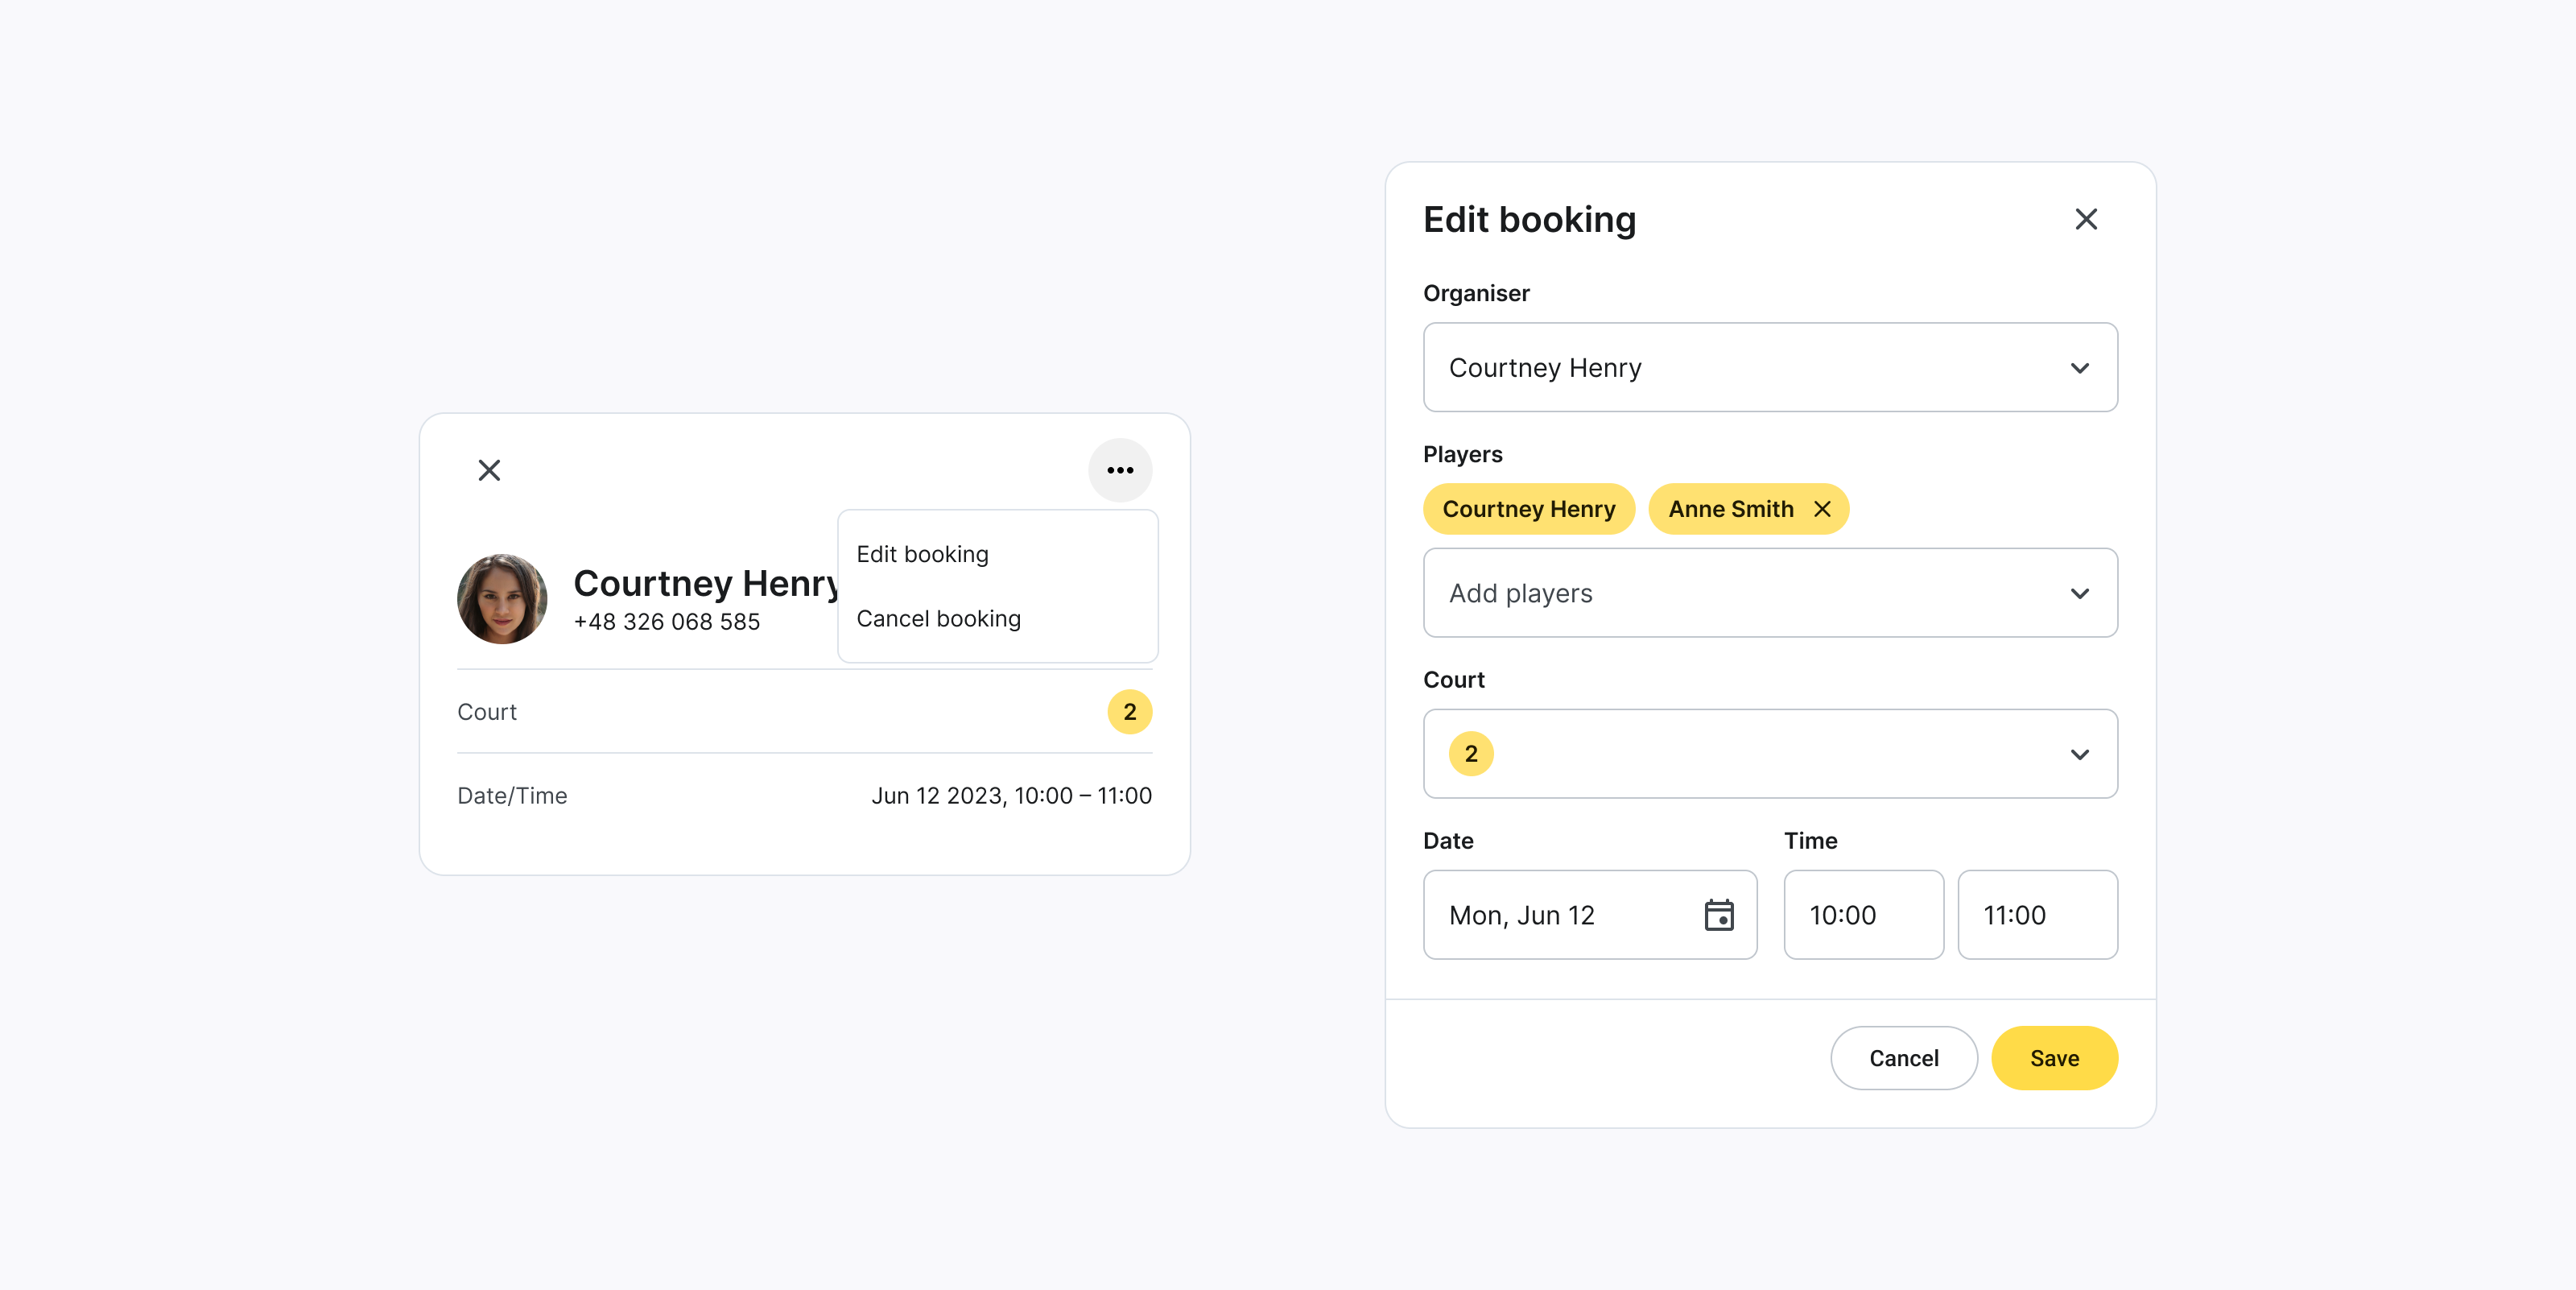The width and height of the screenshot is (2576, 1290).
Task: Open the three-dot options menu
Action: [1119, 470]
